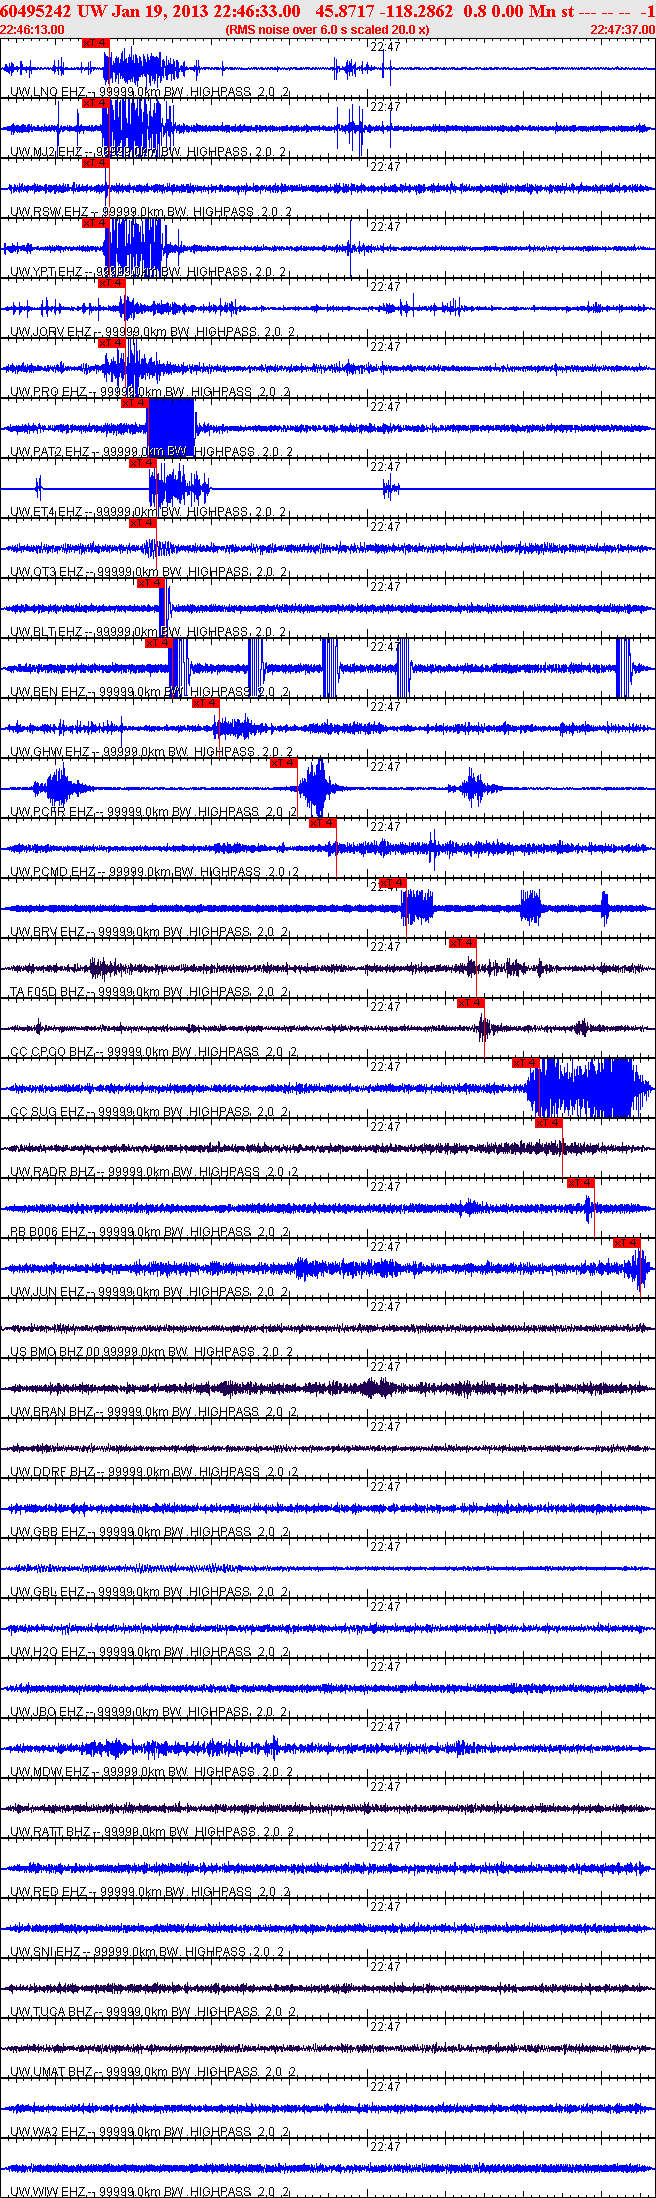The width and height of the screenshot is (656, 2198).
Task: Click the UW.TUCA BHZ station label
Action: 52,2012
